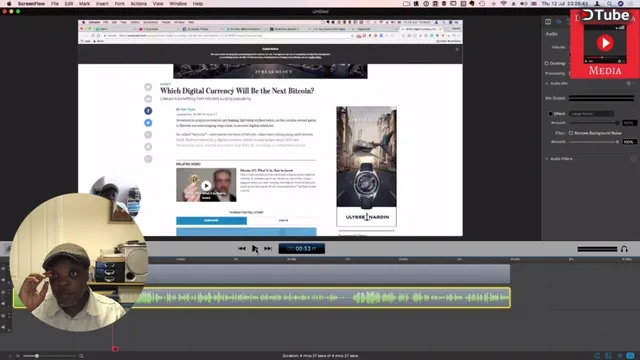640x360 pixels.
Task: Open the Window menu
Action: 178,4
